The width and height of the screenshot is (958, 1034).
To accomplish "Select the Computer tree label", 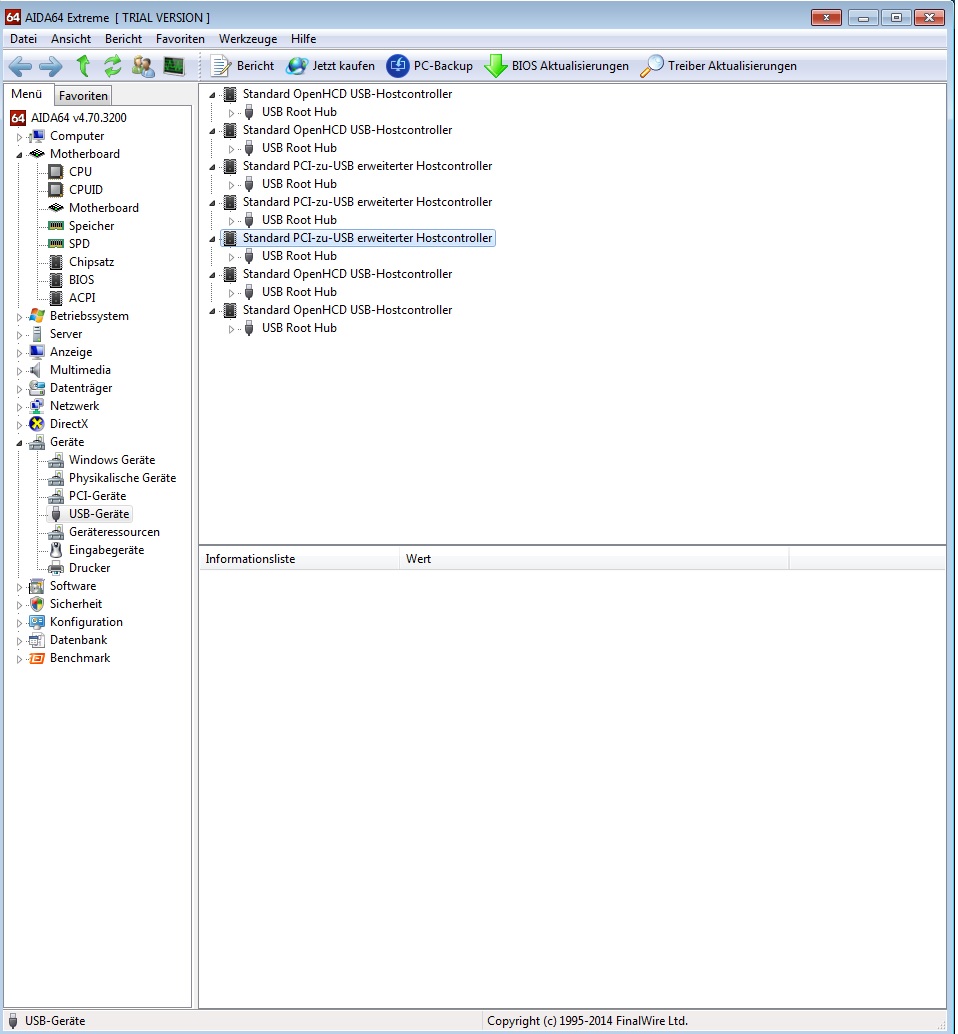I will click(77, 137).
